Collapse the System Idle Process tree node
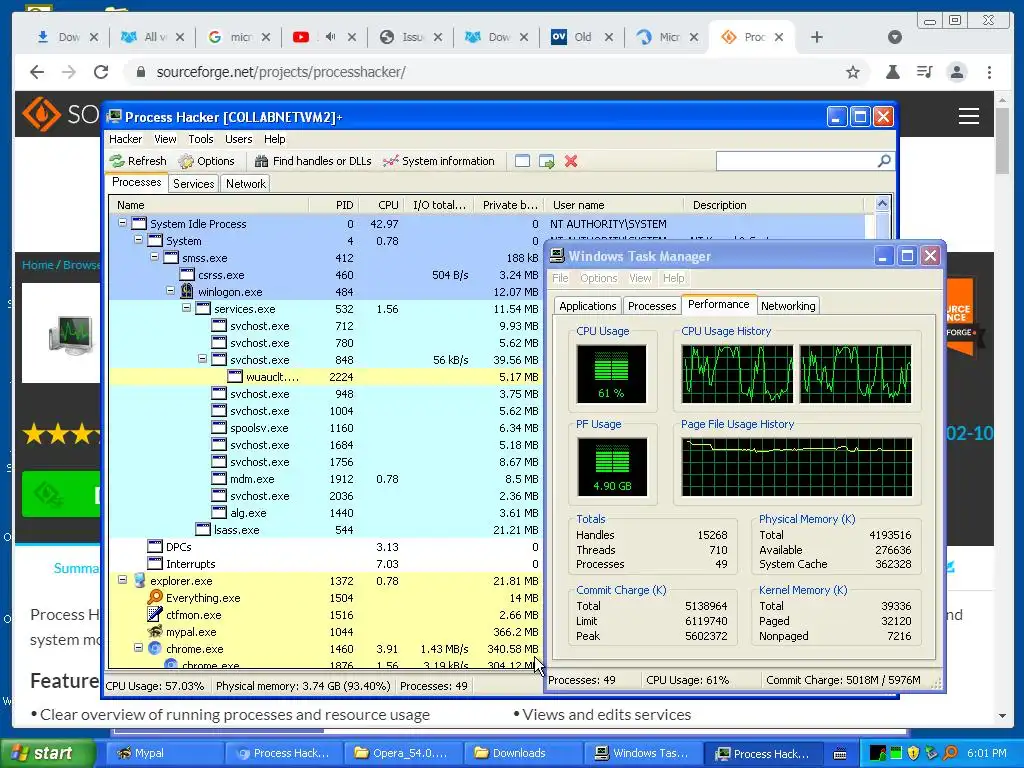 pyautogui.click(x=122, y=223)
